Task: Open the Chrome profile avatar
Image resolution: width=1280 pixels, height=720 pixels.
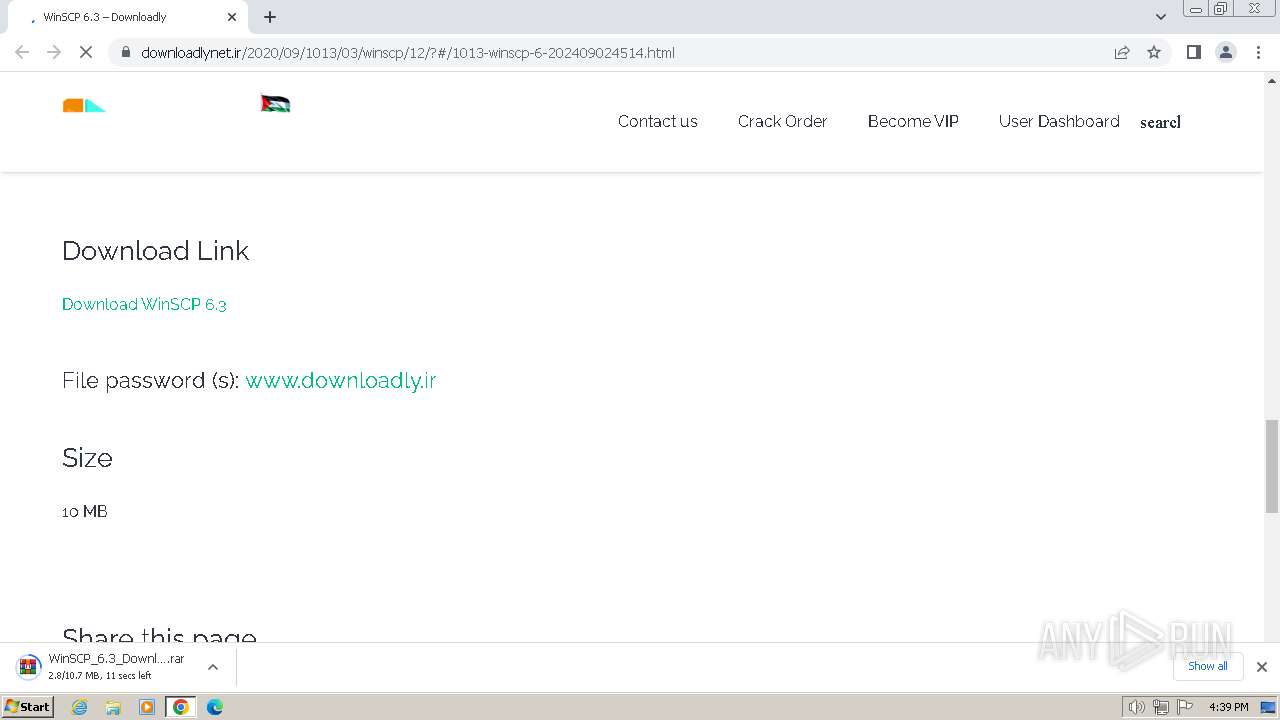Action: 1226,52
